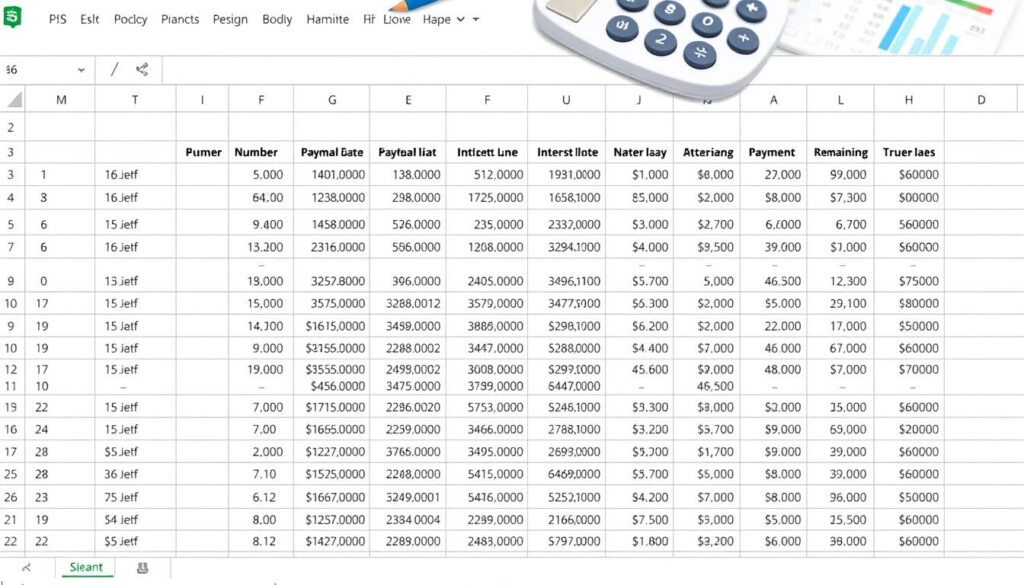Switch to the Sleant sheet tab
The image size is (1024, 585).
point(86,567)
